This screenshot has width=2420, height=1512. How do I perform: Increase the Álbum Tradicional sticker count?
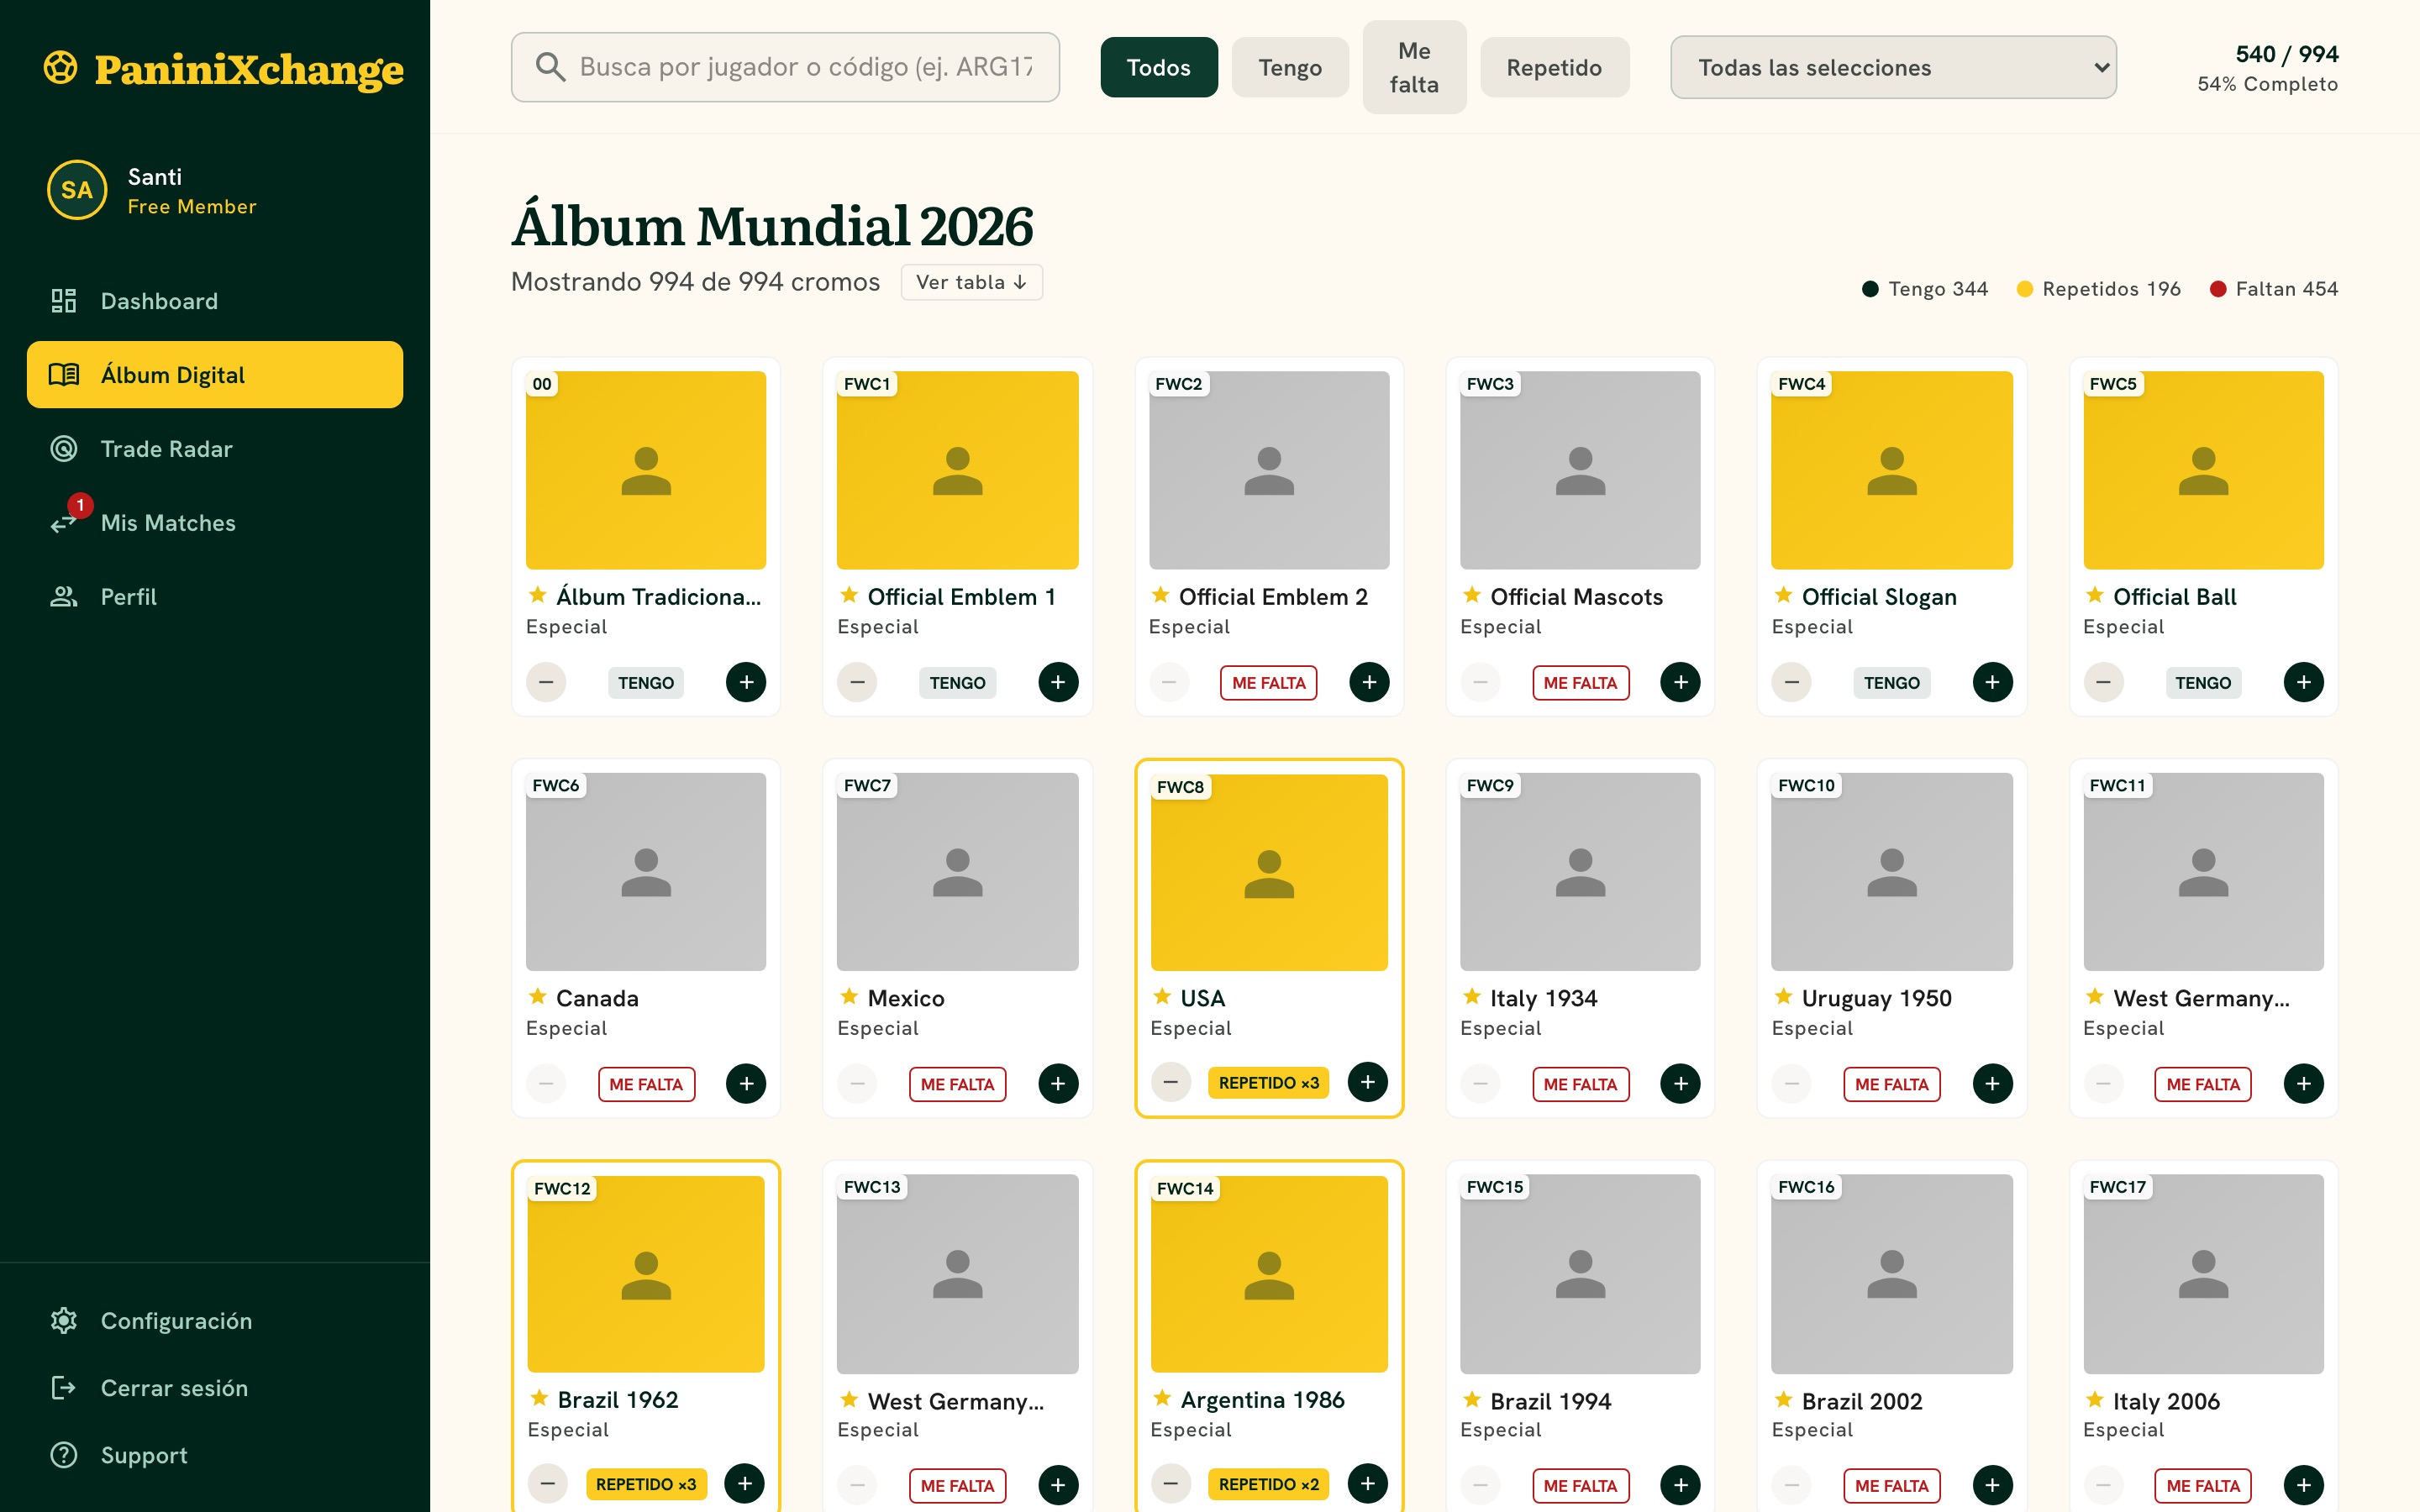(746, 682)
